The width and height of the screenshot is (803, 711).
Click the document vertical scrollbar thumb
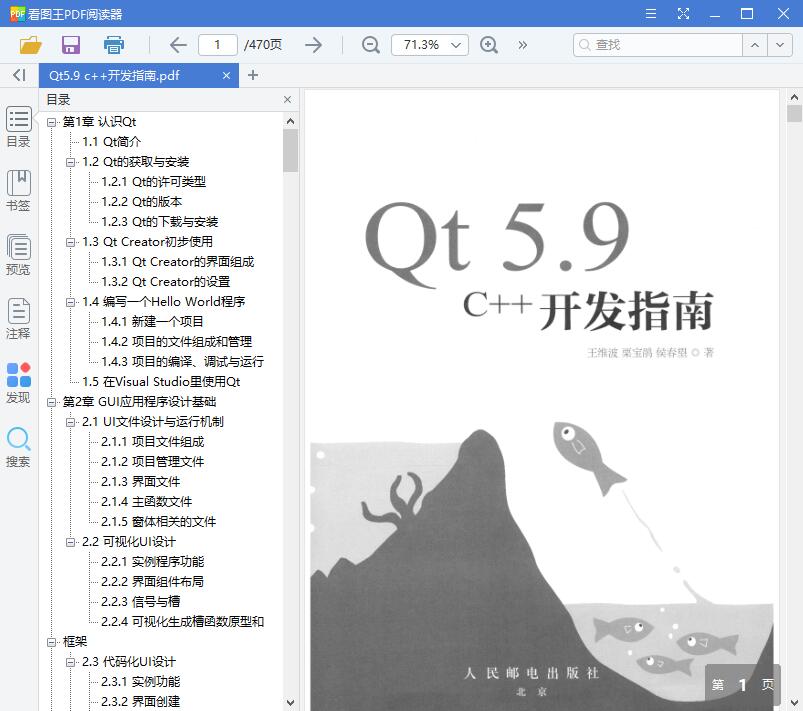pyautogui.click(x=794, y=113)
